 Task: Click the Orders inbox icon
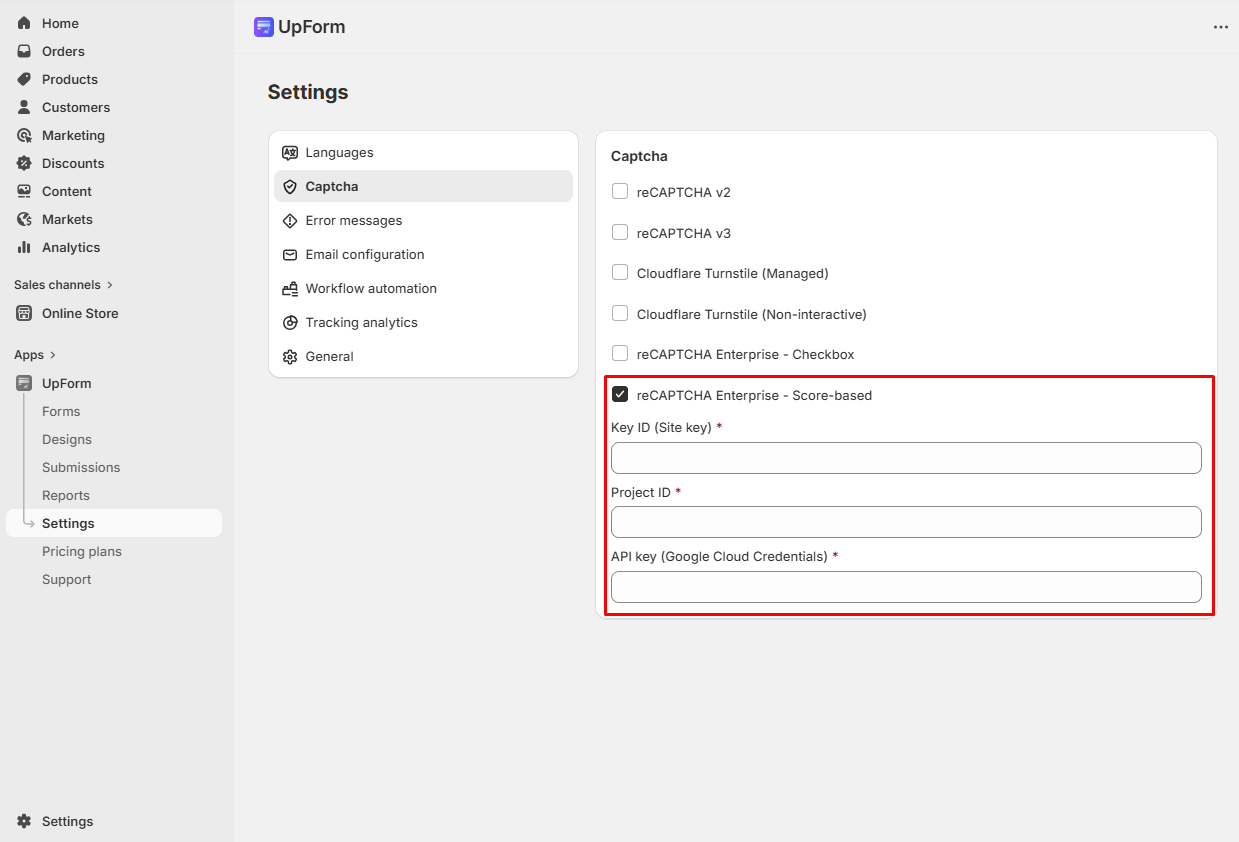pos(24,51)
